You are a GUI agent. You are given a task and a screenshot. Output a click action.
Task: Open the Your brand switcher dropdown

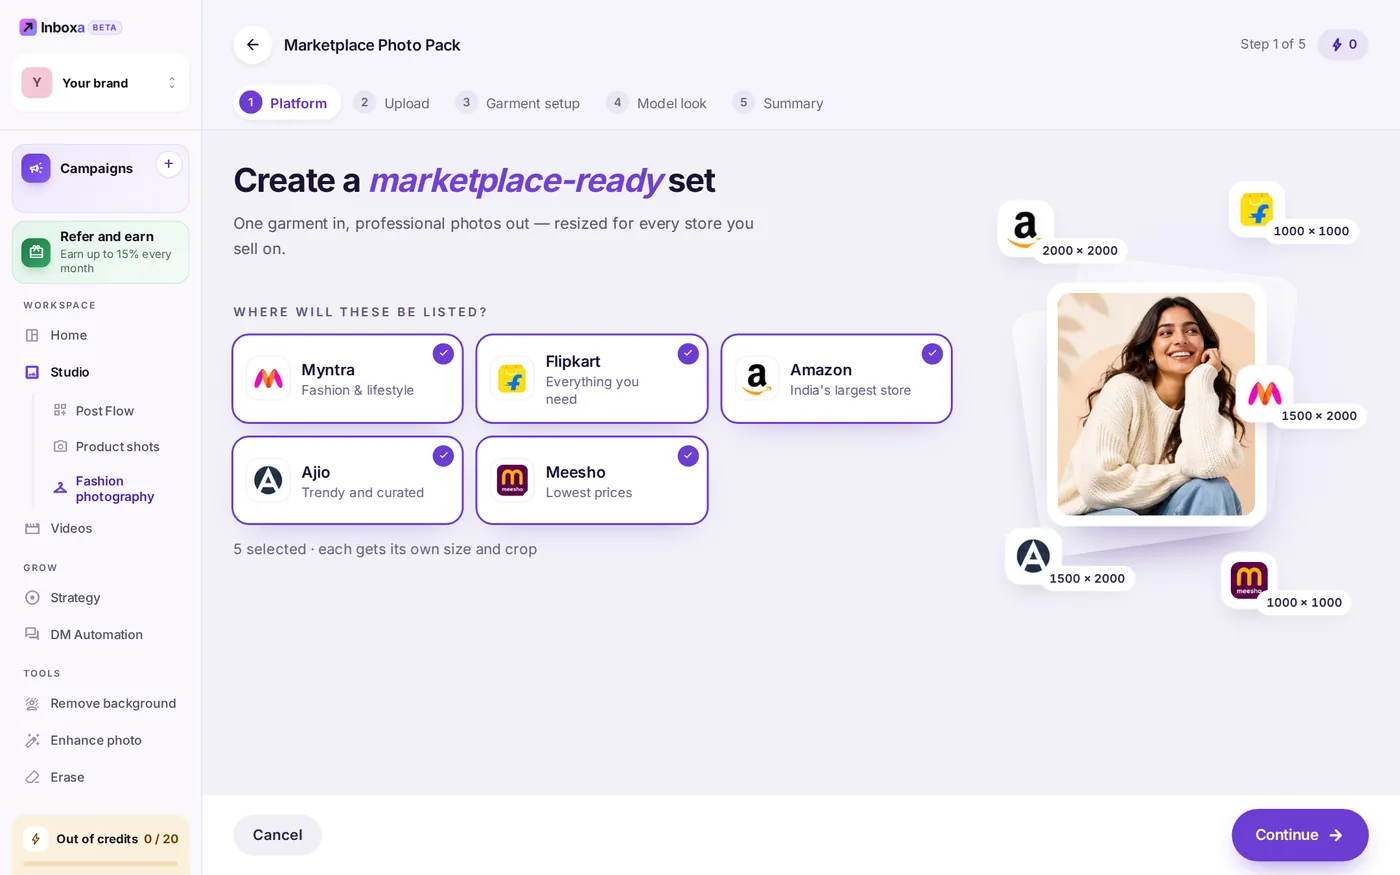coord(100,83)
